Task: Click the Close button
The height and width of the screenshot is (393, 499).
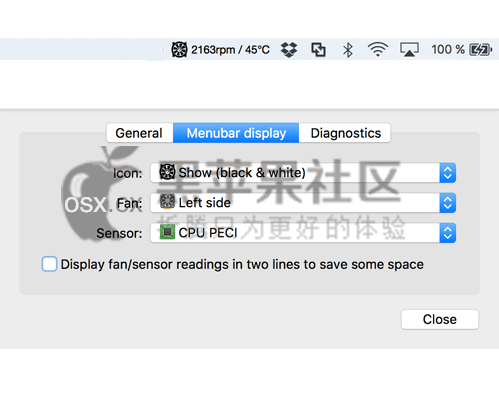Action: click(440, 319)
